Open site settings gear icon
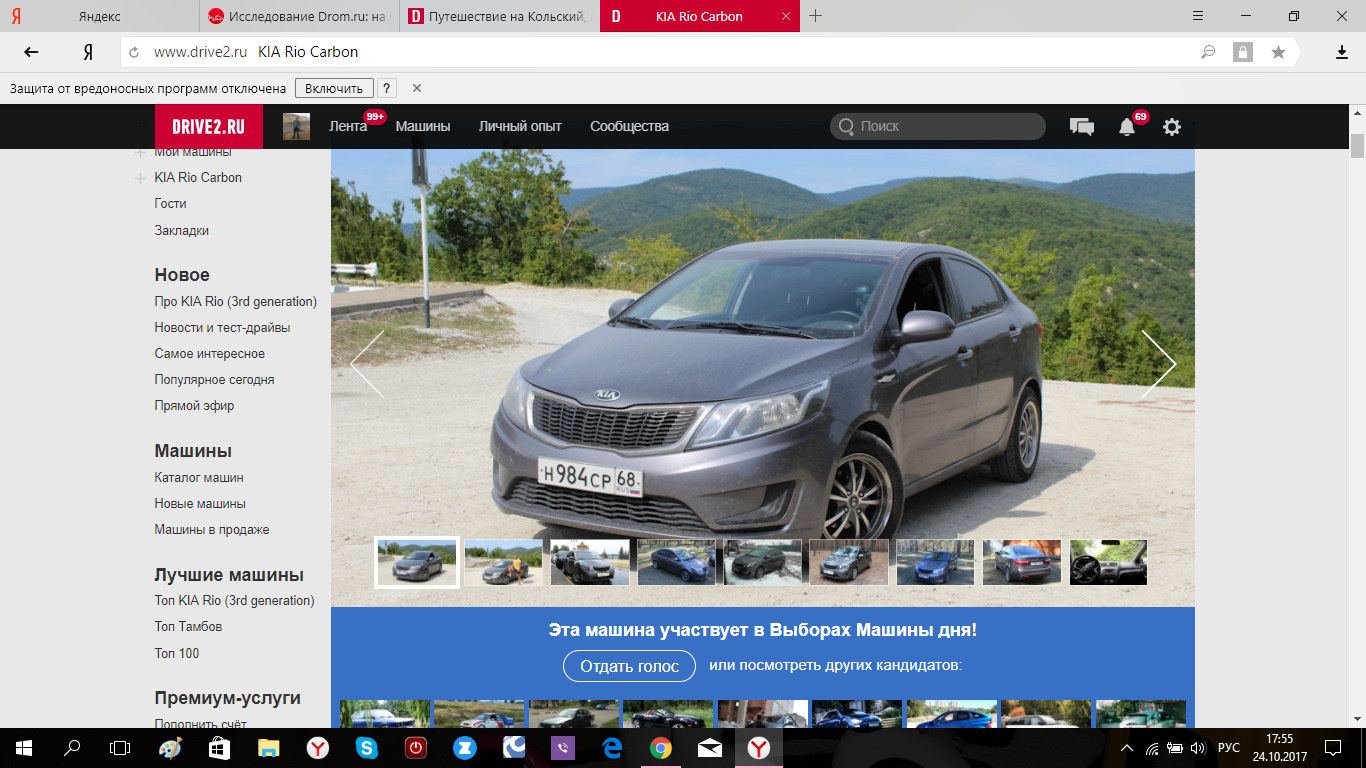1366x768 pixels. (x=1172, y=127)
